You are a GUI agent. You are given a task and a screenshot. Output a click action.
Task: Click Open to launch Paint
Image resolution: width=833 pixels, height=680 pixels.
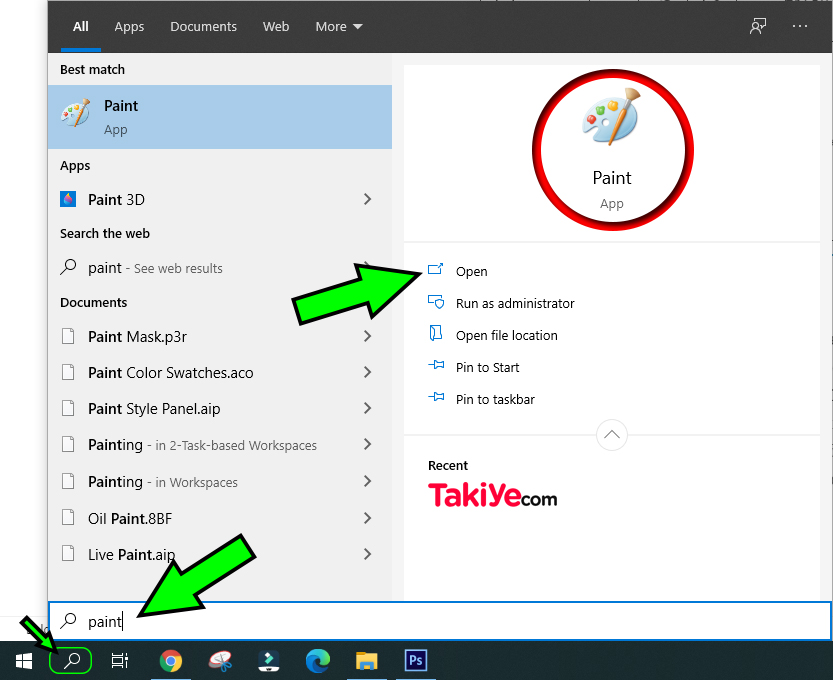471,271
